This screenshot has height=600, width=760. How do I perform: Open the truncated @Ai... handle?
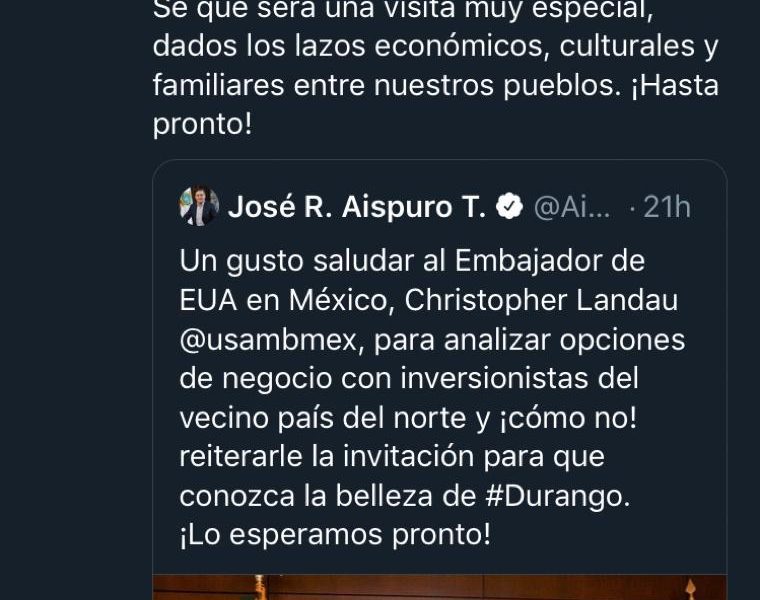click(572, 207)
